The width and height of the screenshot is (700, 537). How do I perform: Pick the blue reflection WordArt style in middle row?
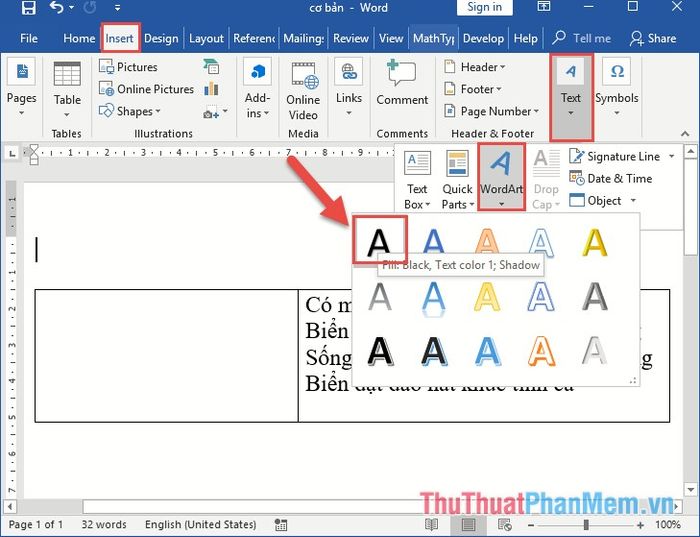[433, 298]
